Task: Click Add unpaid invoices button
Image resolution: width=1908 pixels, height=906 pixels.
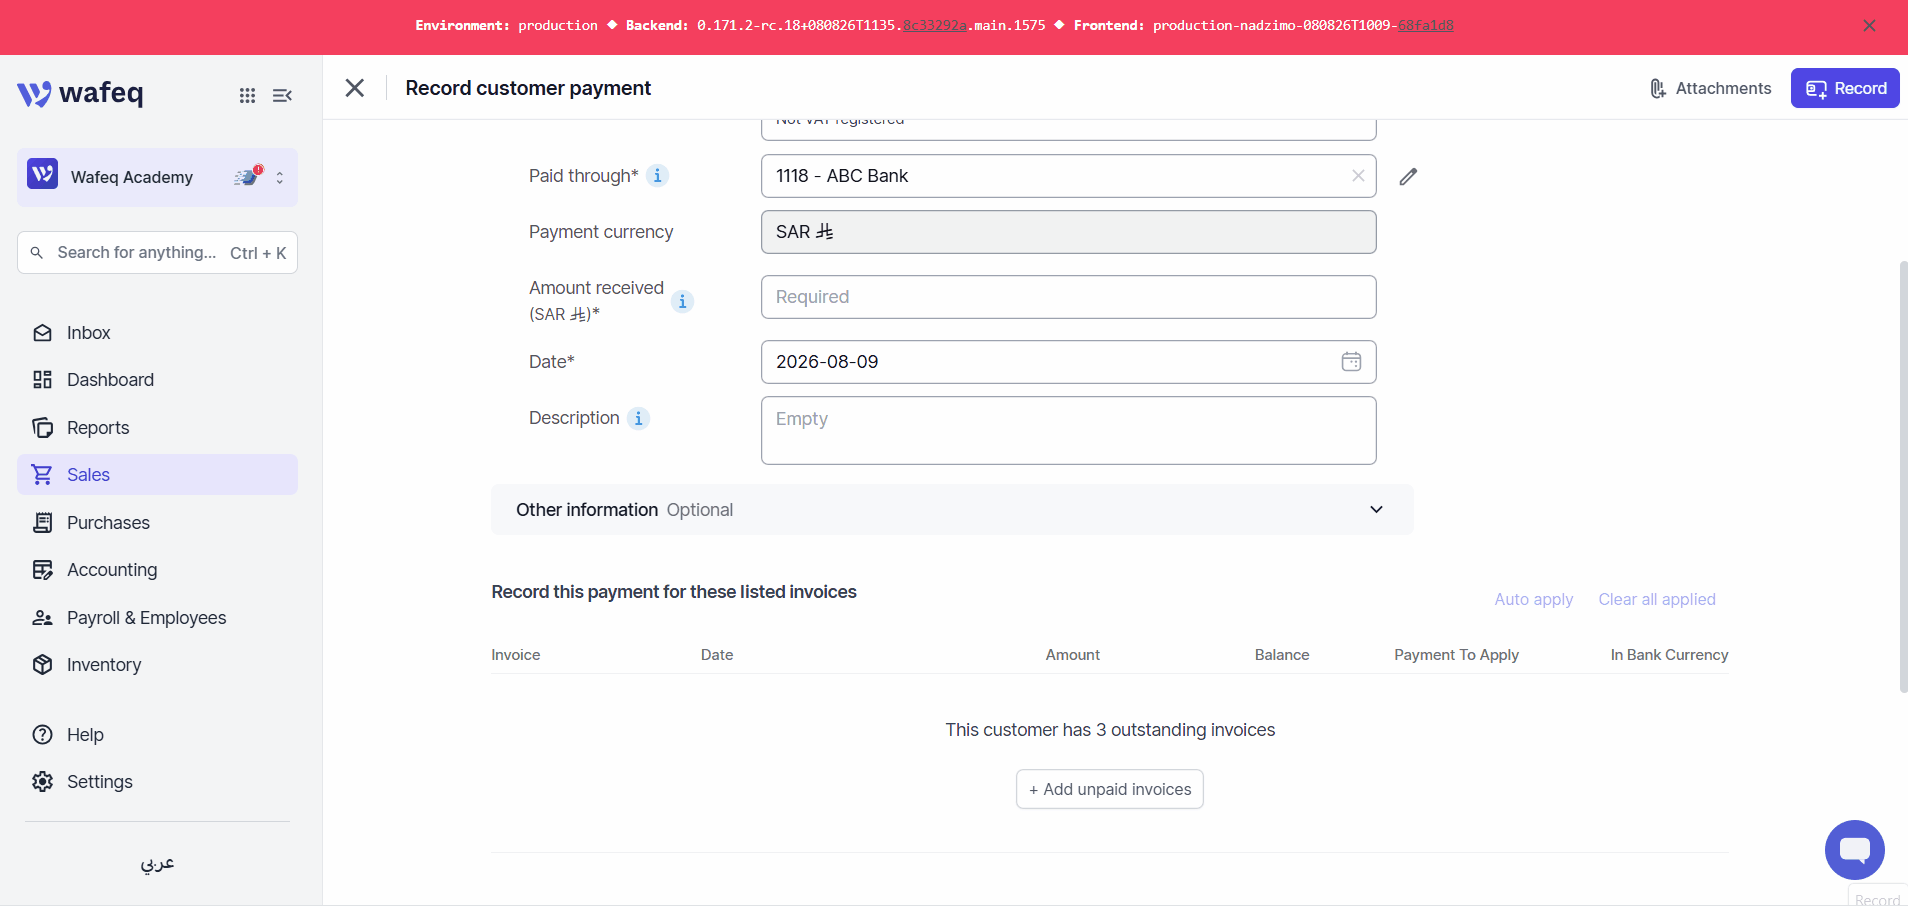Action: (1110, 789)
